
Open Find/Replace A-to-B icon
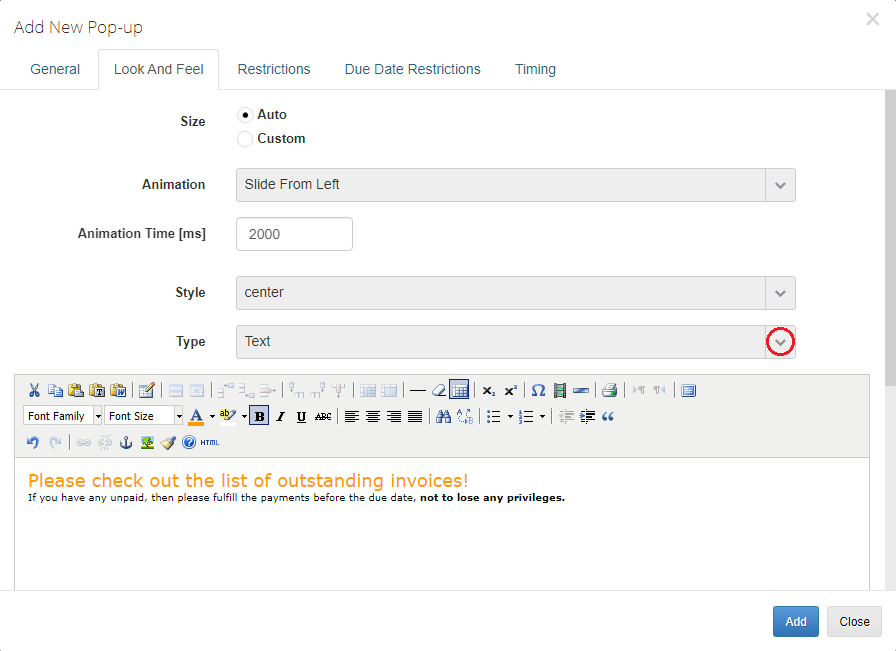465,417
